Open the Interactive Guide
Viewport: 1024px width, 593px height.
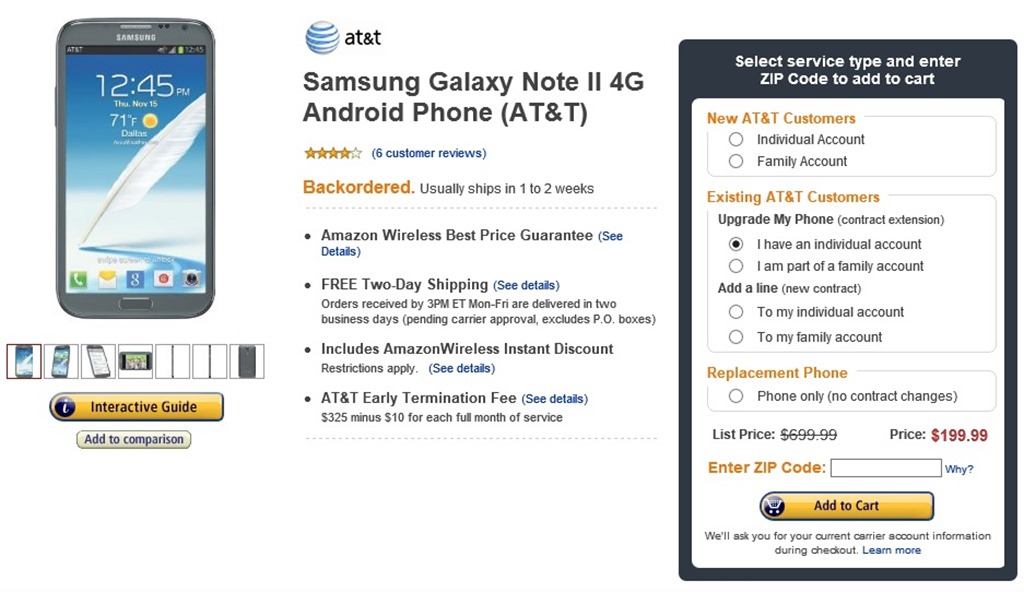click(137, 407)
